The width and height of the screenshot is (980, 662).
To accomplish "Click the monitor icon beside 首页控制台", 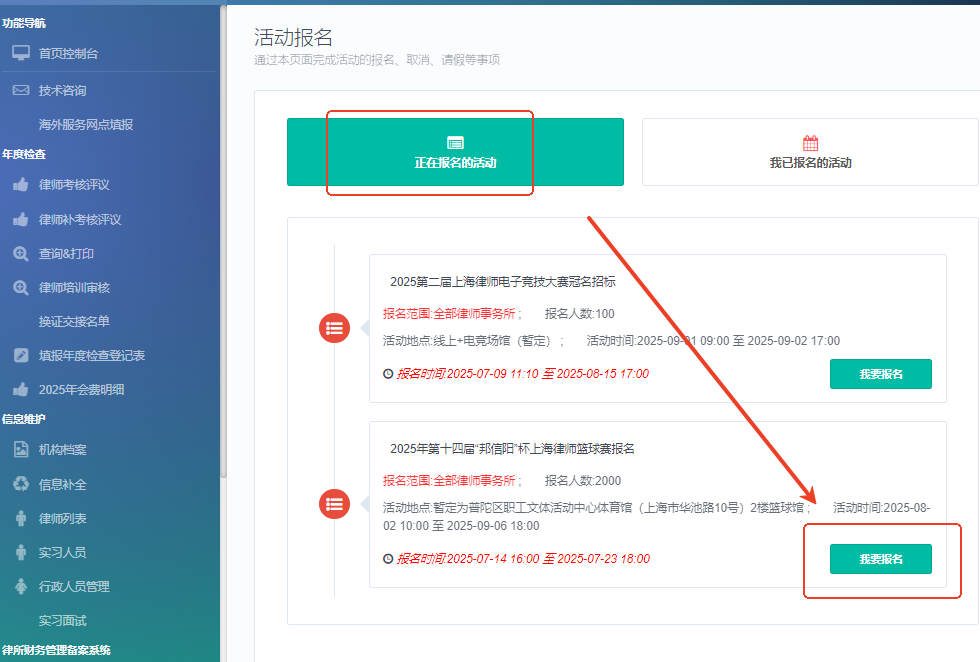I will pos(21,53).
